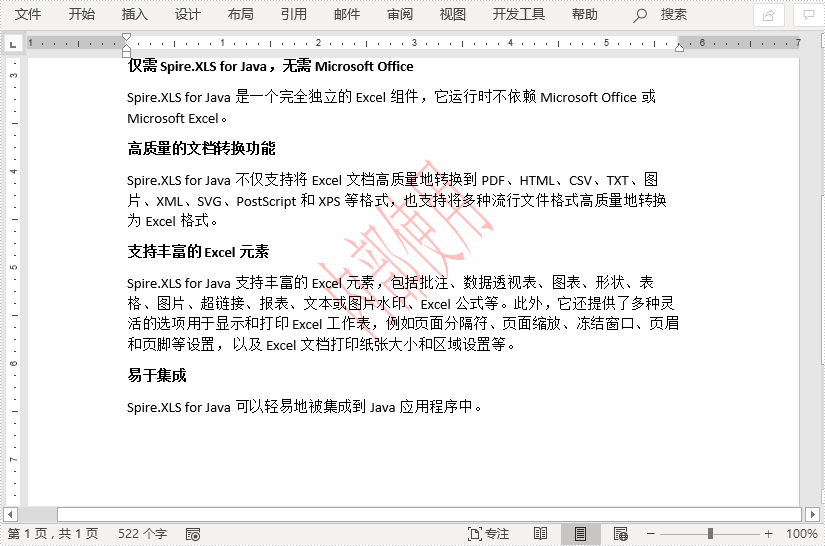825x546 pixels.
Task: Click text 'Microsoft Excel。'
Action: coord(177,118)
